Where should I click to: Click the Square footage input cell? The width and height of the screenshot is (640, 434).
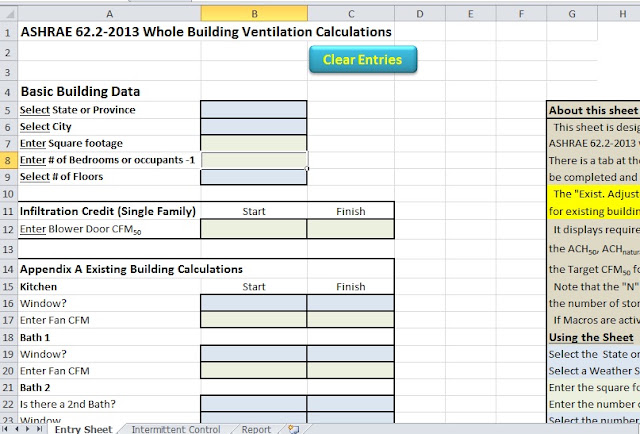pos(254,143)
